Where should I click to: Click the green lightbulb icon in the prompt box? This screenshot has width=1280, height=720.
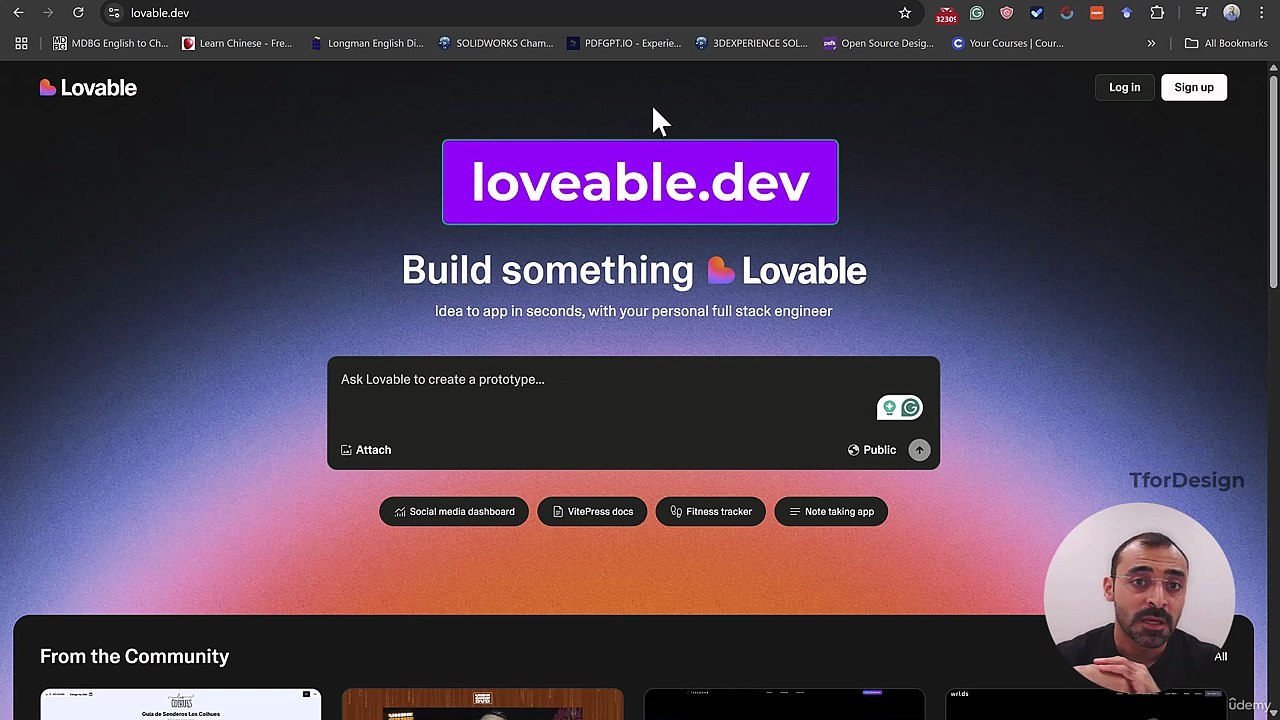pos(889,408)
